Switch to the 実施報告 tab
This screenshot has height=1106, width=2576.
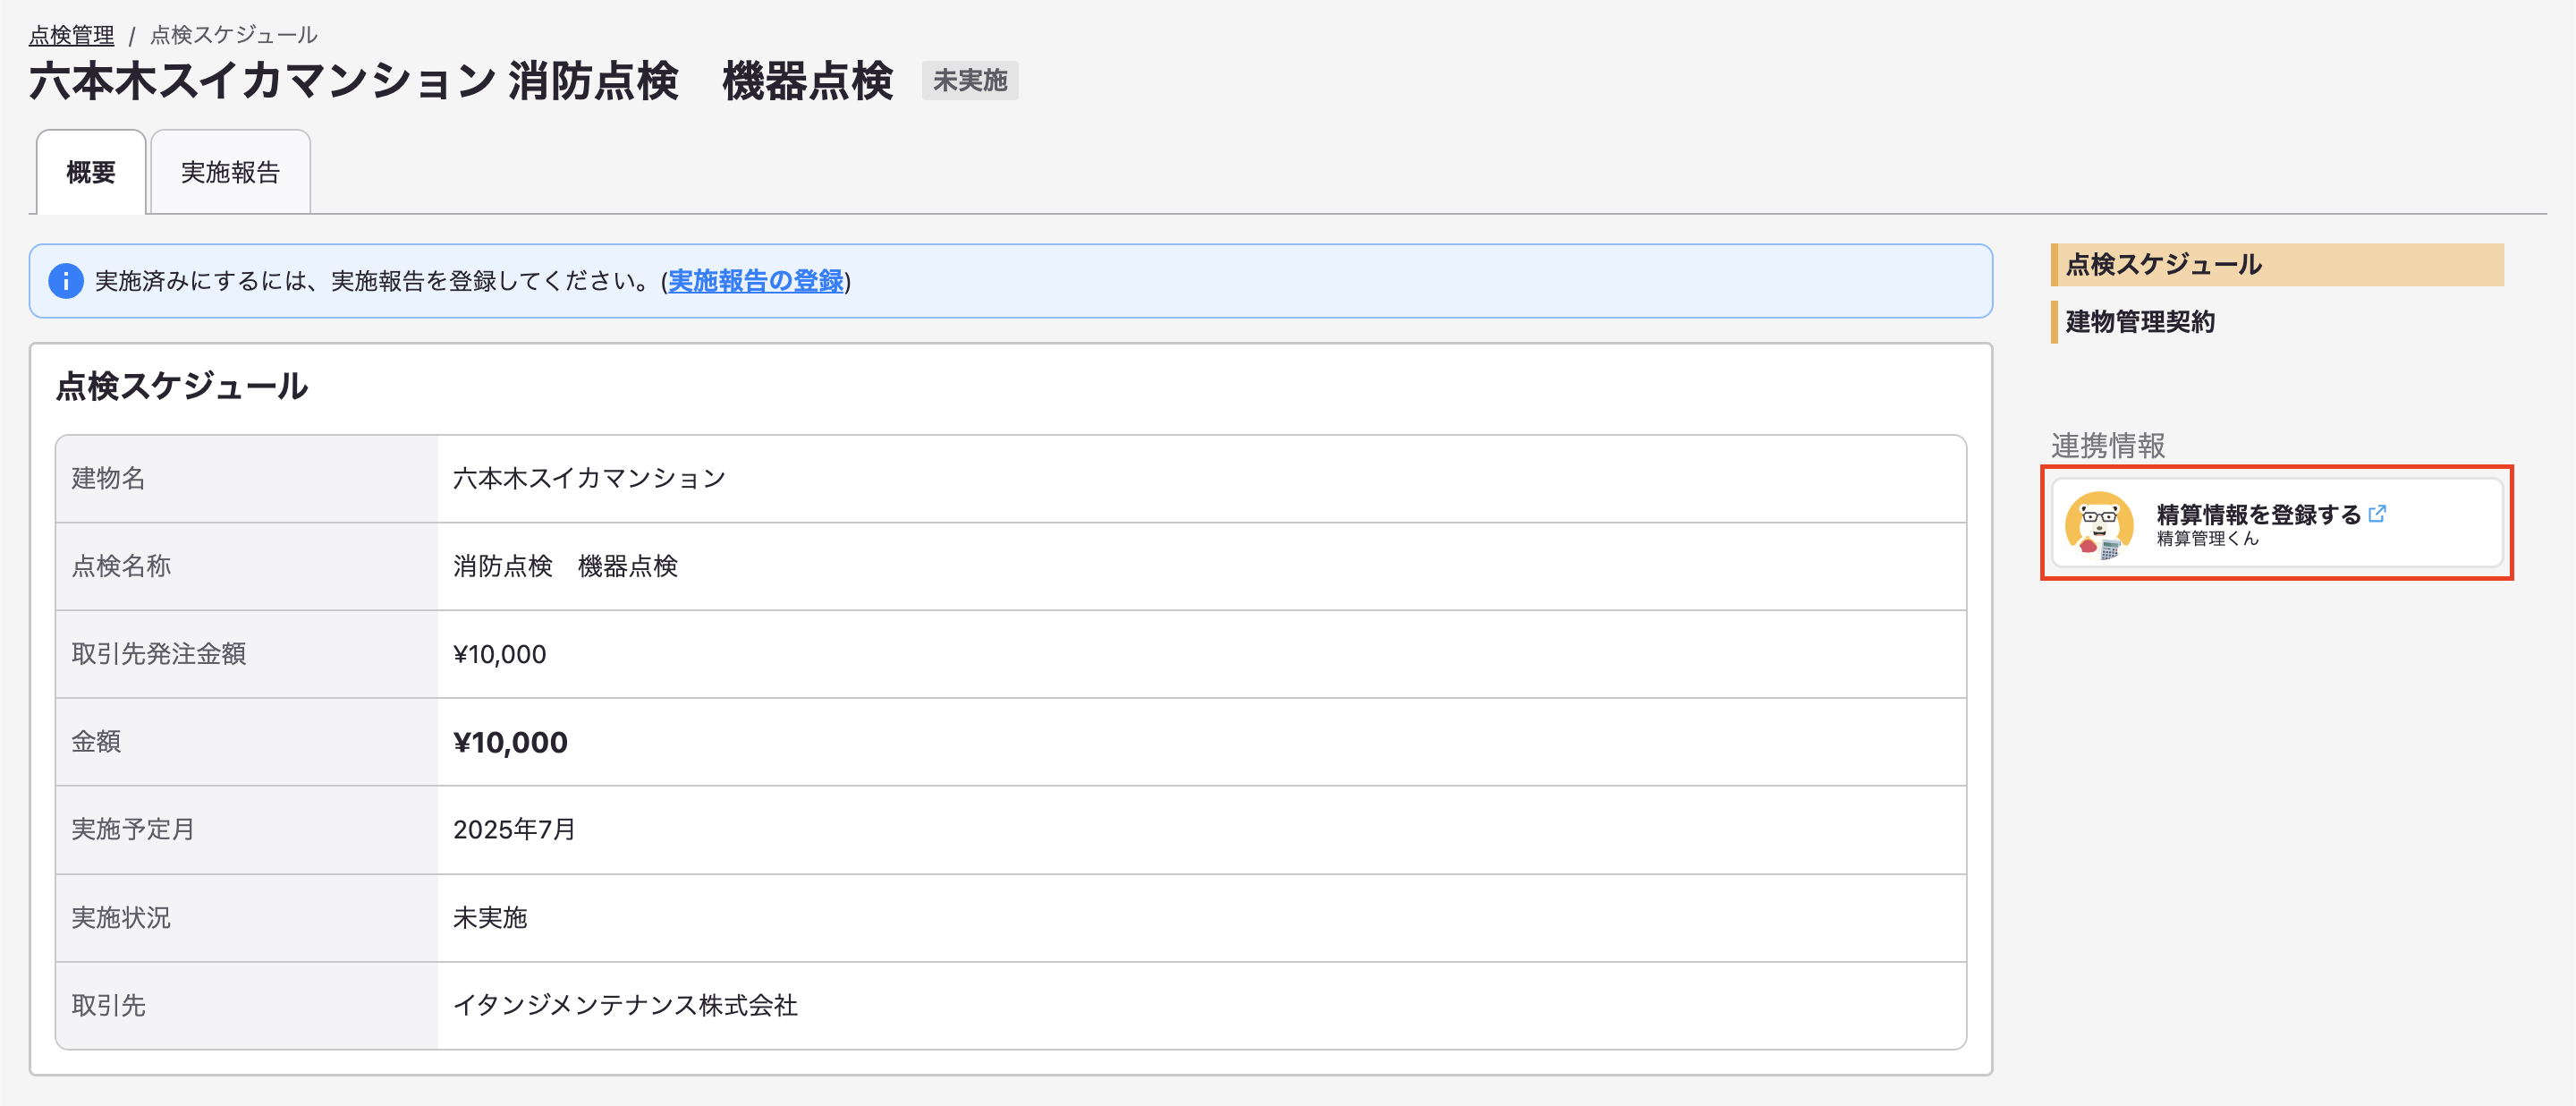(x=230, y=172)
